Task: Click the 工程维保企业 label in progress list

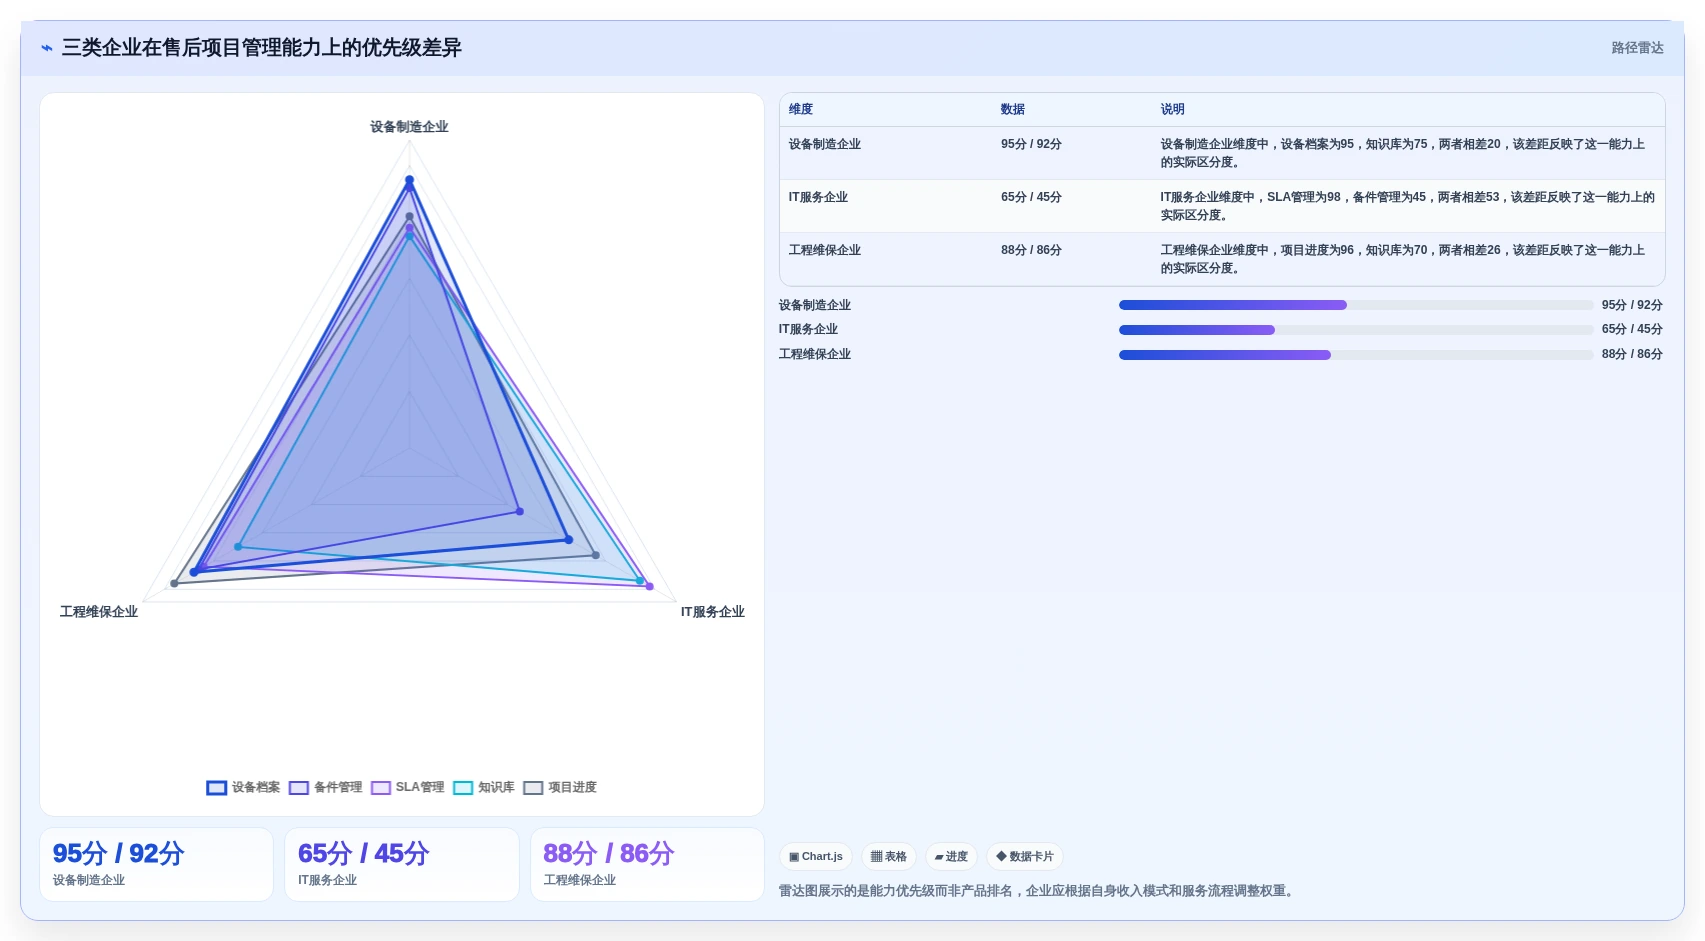Action: tap(815, 354)
